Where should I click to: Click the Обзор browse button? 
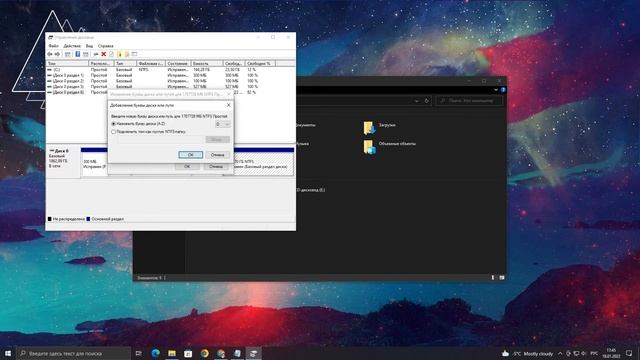217,140
